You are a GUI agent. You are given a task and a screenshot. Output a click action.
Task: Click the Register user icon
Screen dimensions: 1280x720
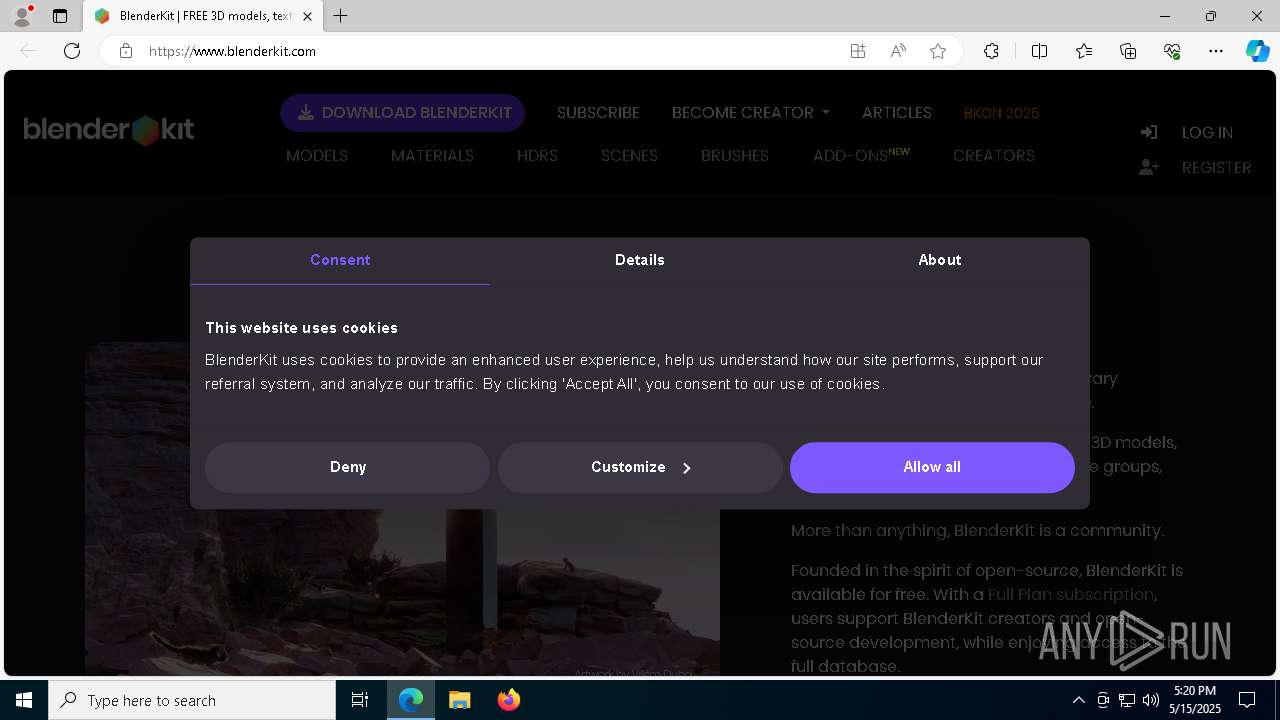coord(1149,167)
